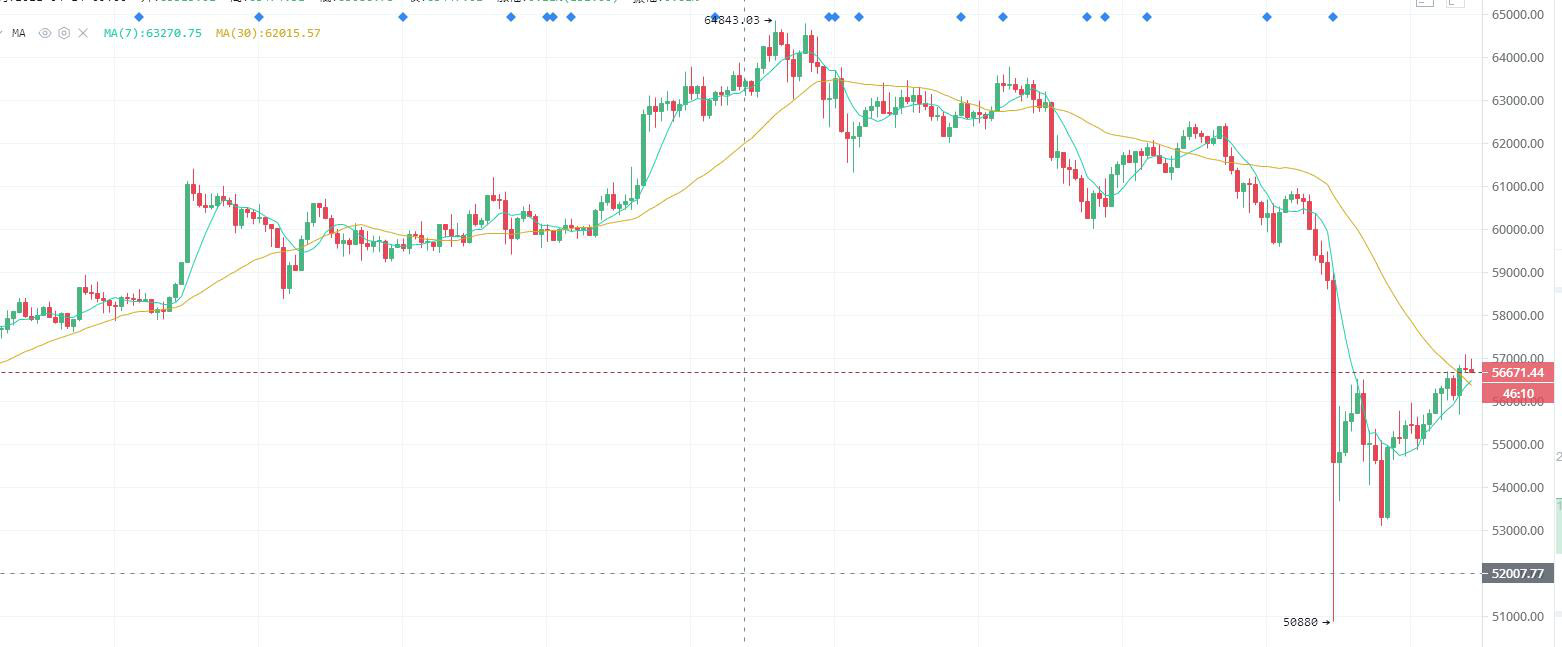Viewport: 1562px width, 647px height.
Task: Toggle MA indicator visibility eye icon
Action: pos(45,33)
